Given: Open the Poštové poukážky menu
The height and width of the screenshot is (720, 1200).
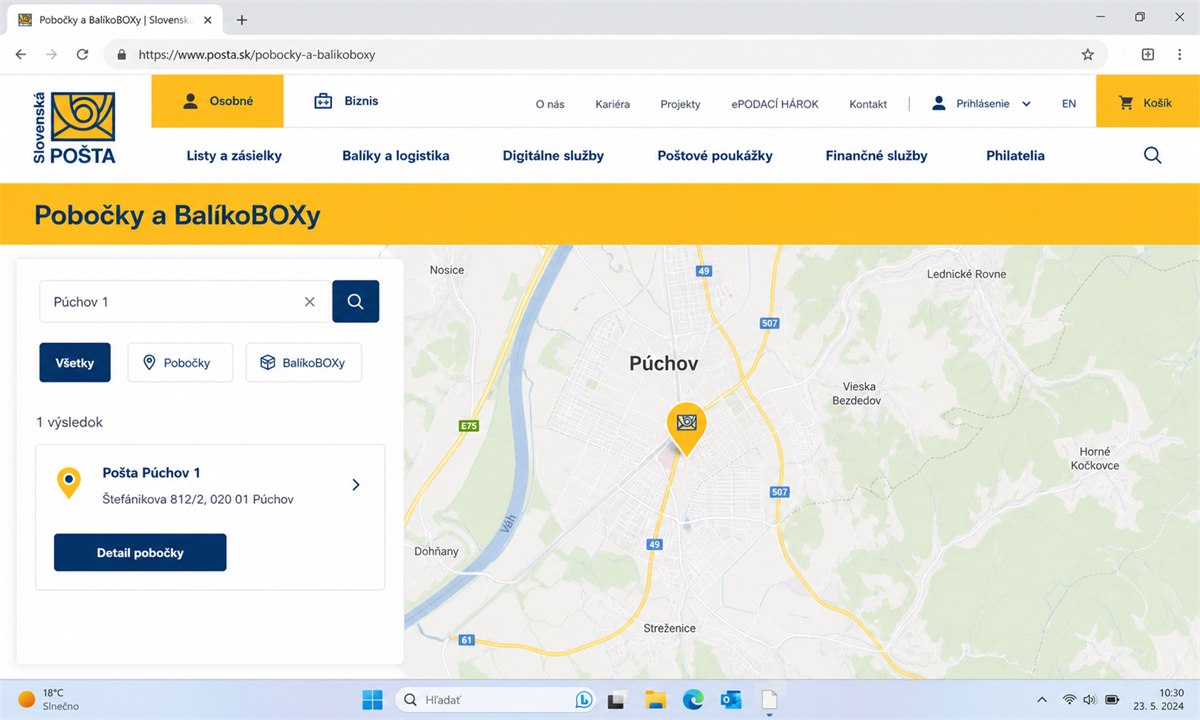Looking at the screenshot, I should tap(715, 155).
